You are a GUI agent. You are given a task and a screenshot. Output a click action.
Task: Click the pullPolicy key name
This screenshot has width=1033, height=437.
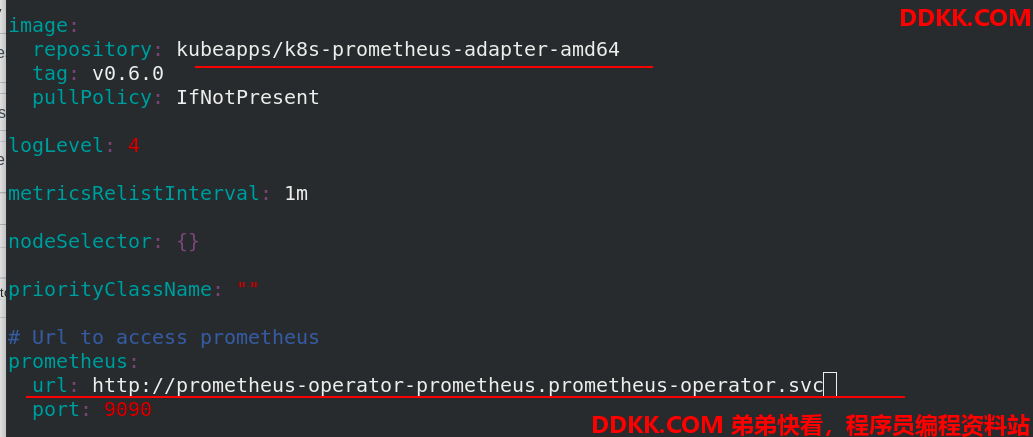click(x=92, y=98)
